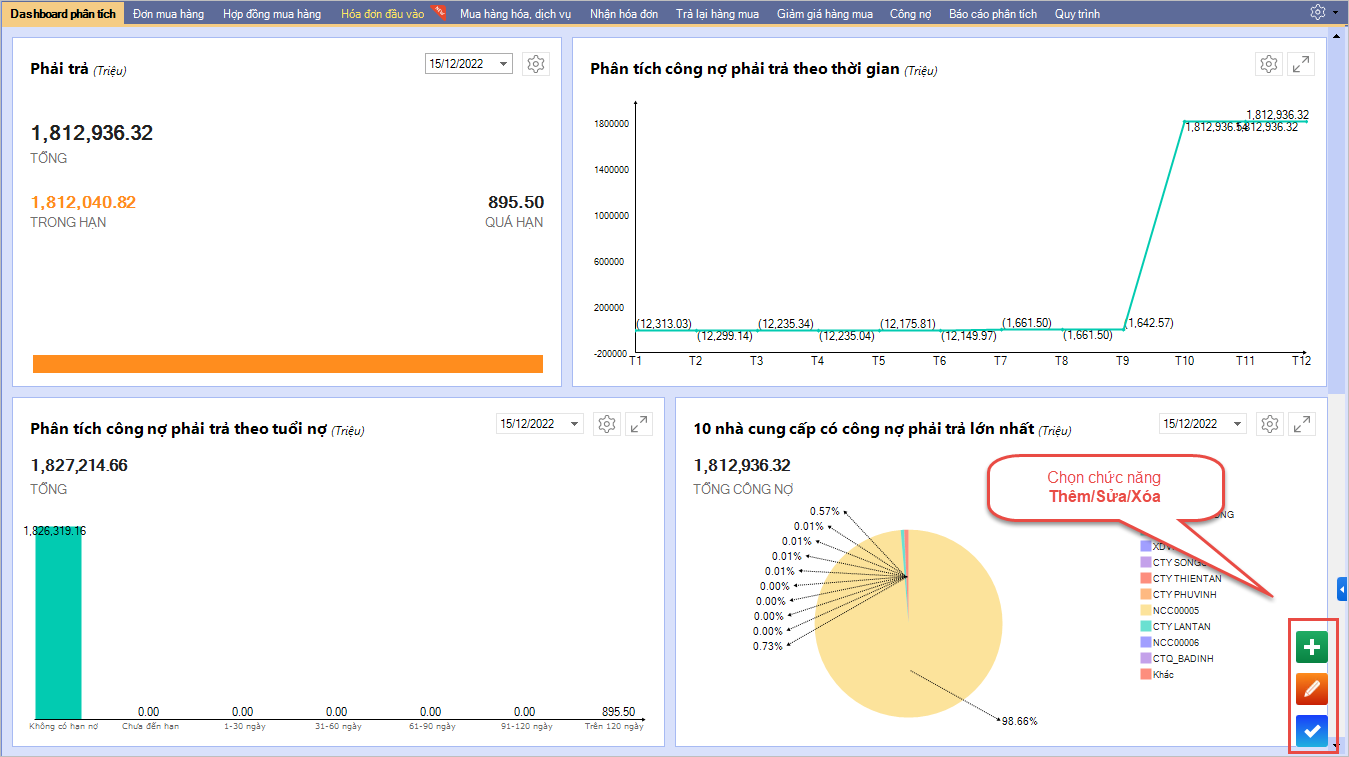1349x757 pixels.
Task: Open gear settings of debt age chart
Action: coord(606,424)
